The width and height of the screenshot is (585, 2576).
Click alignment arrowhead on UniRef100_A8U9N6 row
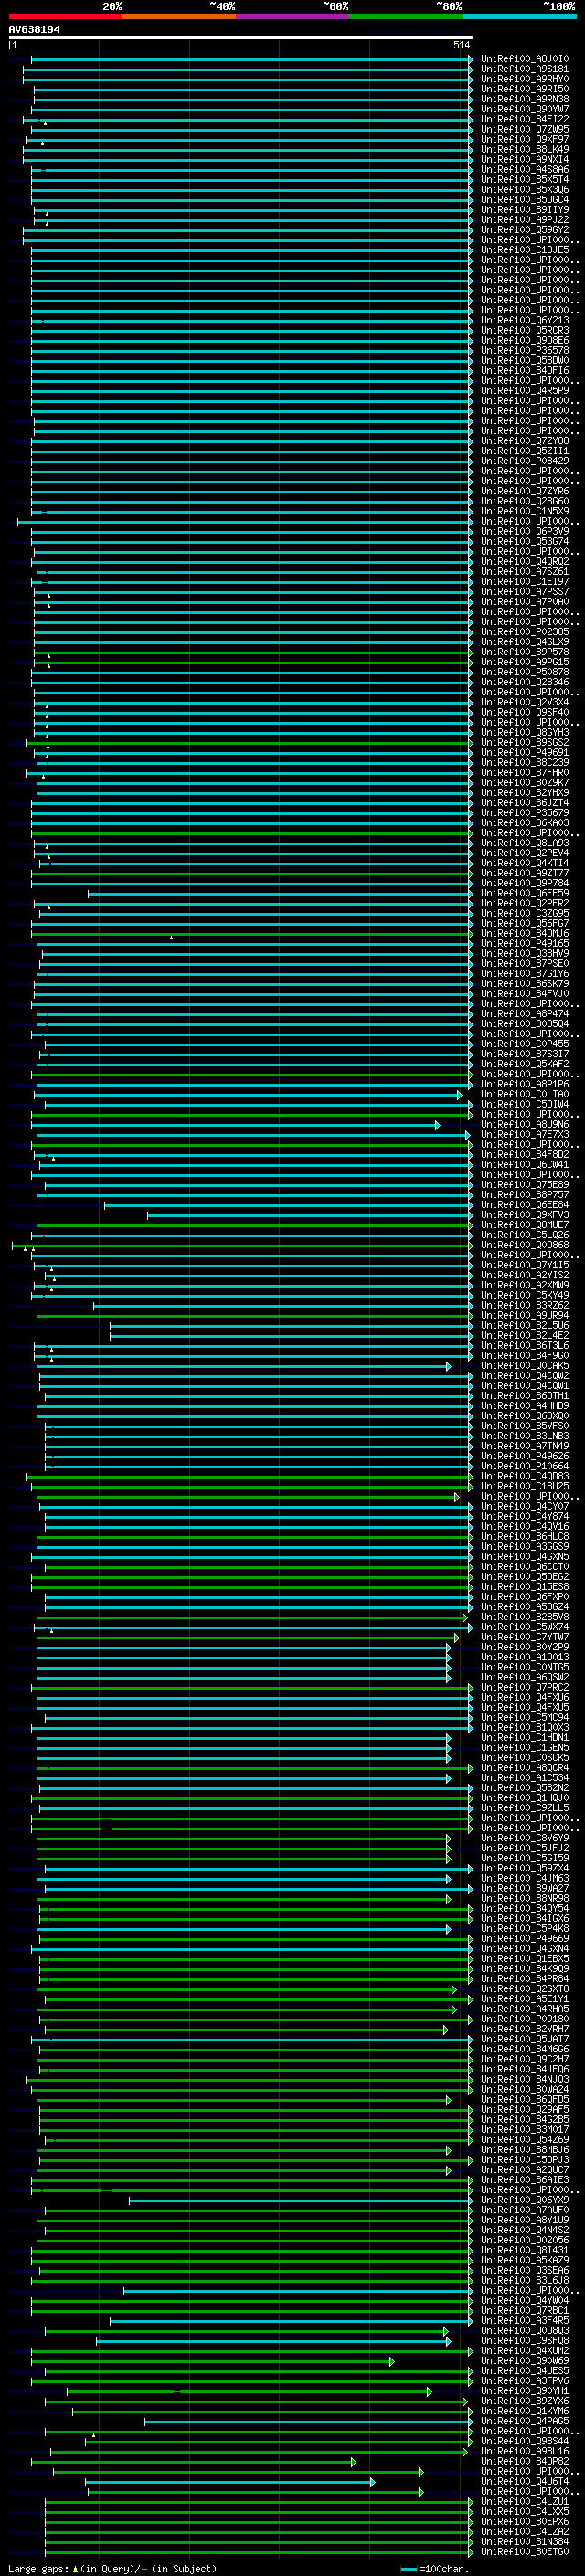click(x=437, y=1125)
